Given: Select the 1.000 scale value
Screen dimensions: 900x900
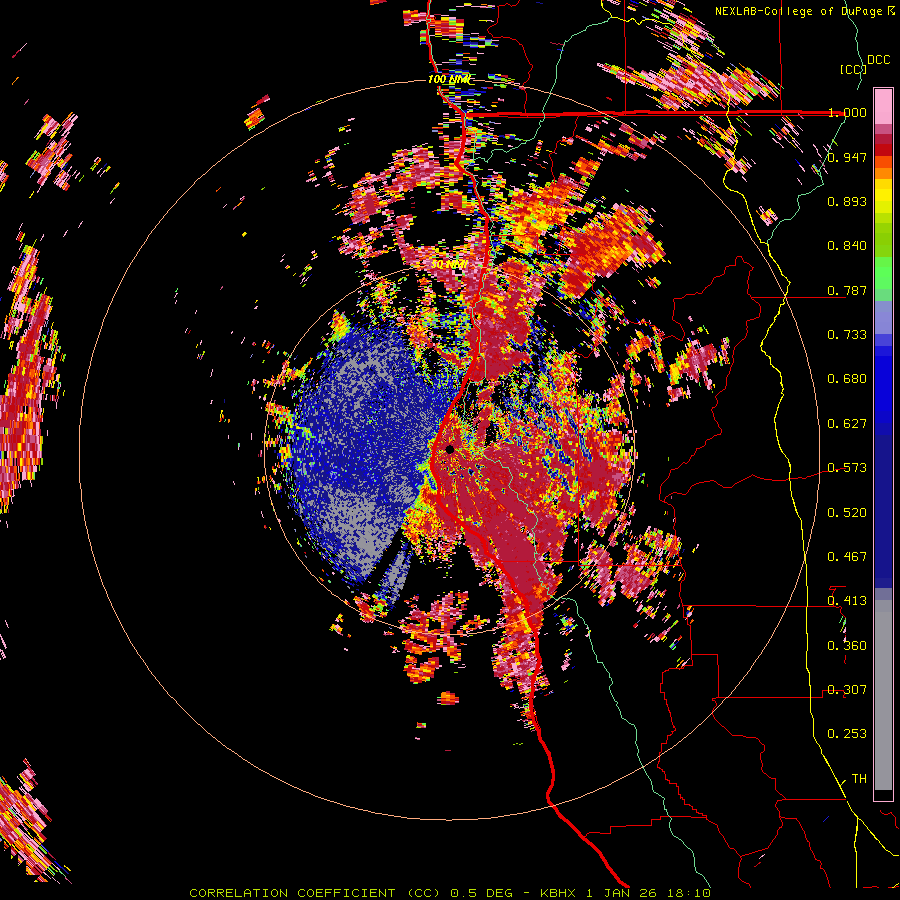Looking at the screenshot, I should [847, 112].
